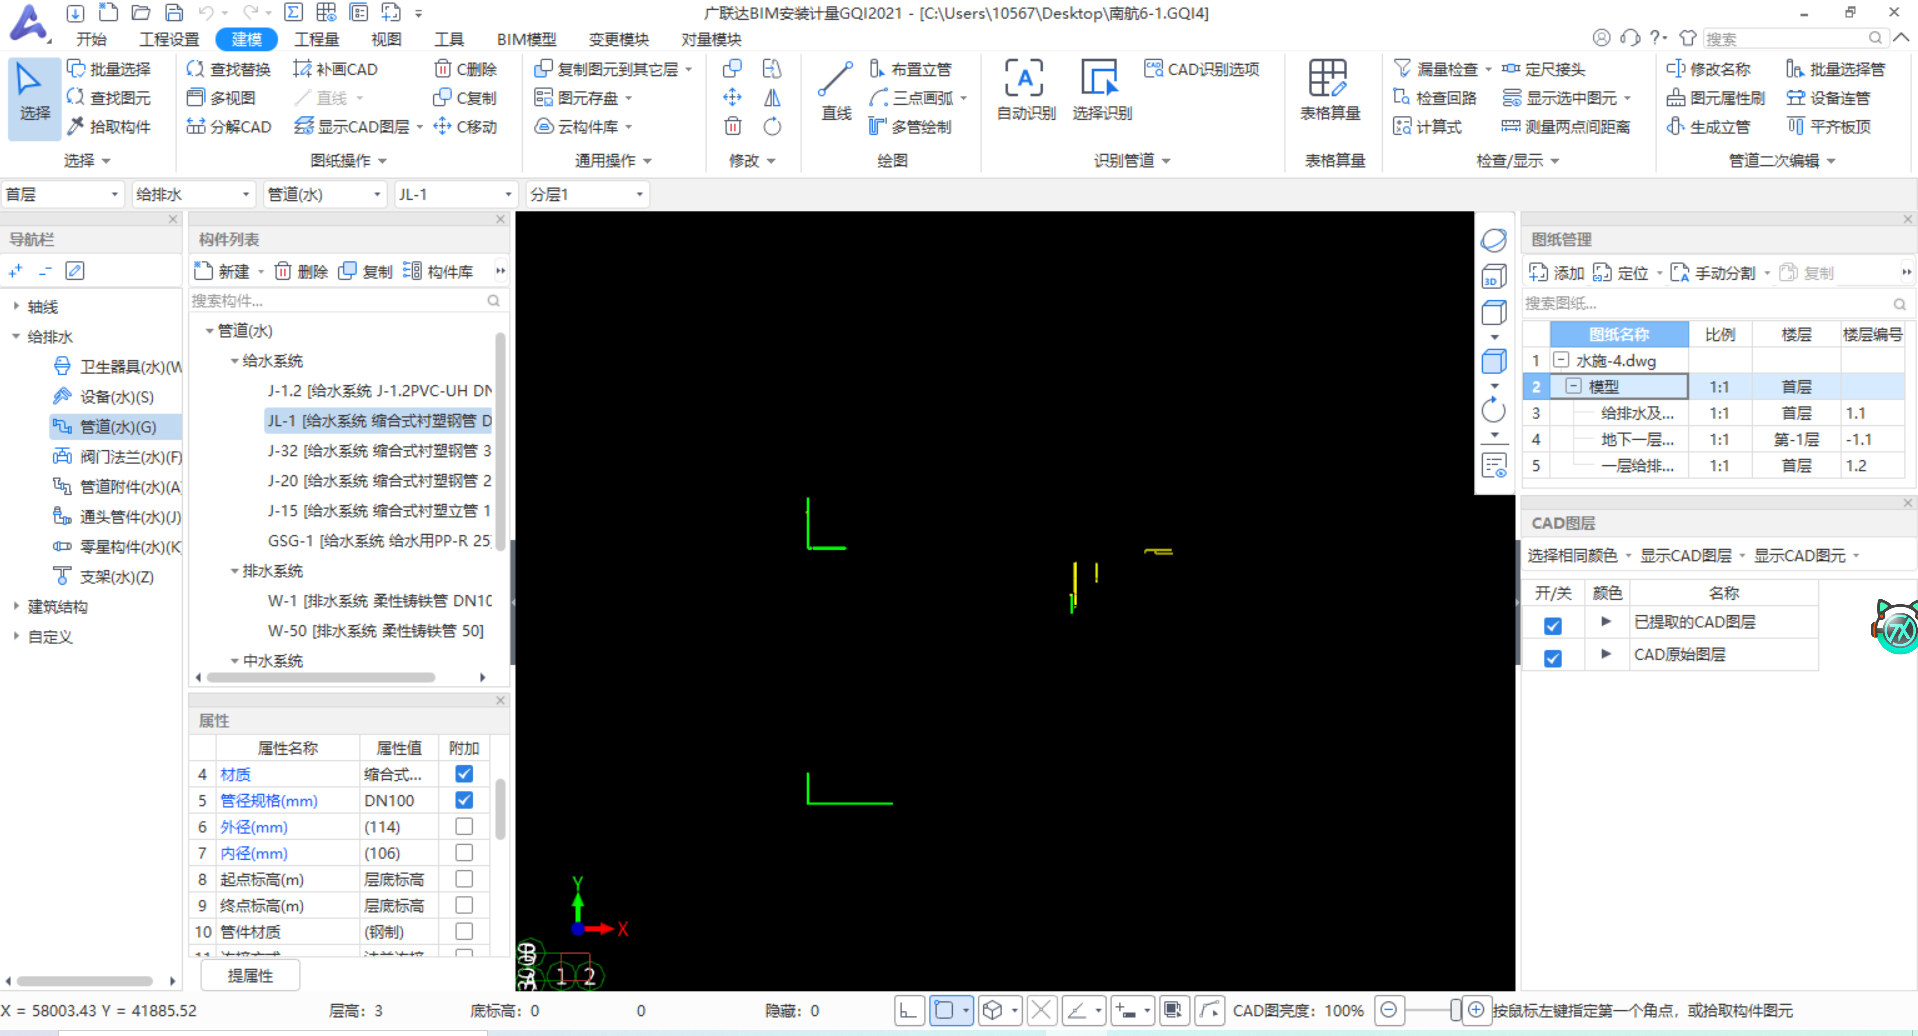Screen dimensions: 1918x1036
Task: Select the 选择 arrow tool
Action: [34, 97]
